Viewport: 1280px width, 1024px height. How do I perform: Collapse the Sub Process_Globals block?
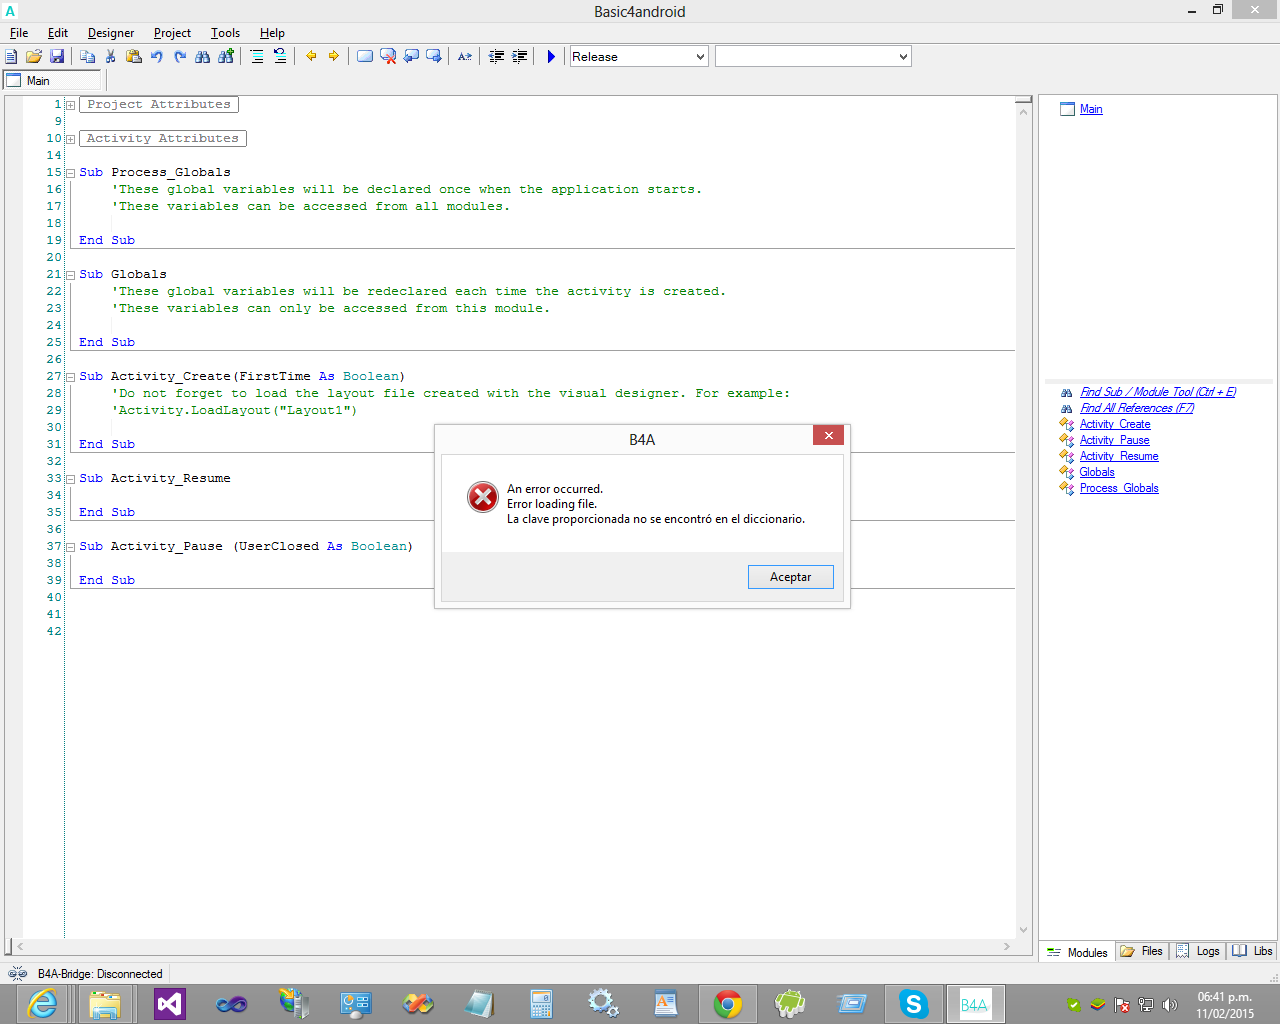(x=71, y=173)
